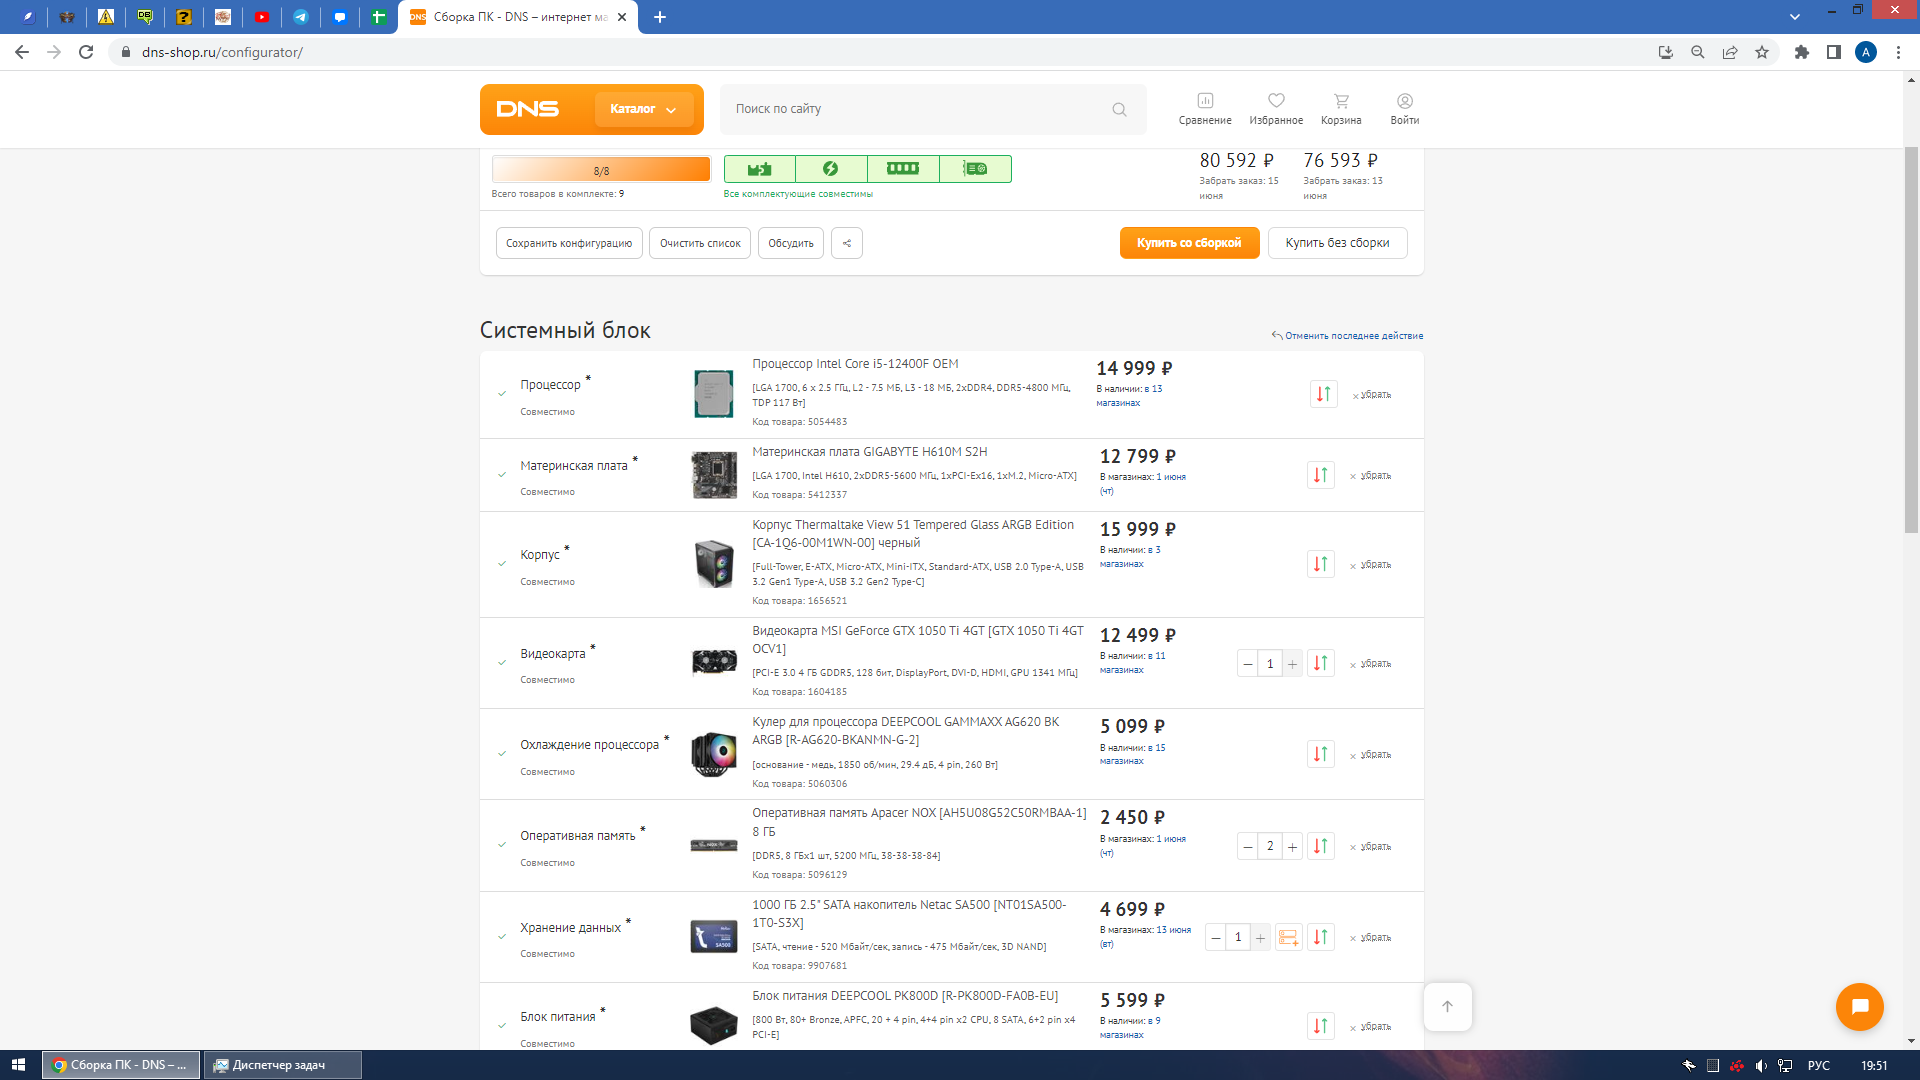Decrease Netac SSD quantity
The height and width of the screenshot is (1080, 1920).
coord(1216,937)
